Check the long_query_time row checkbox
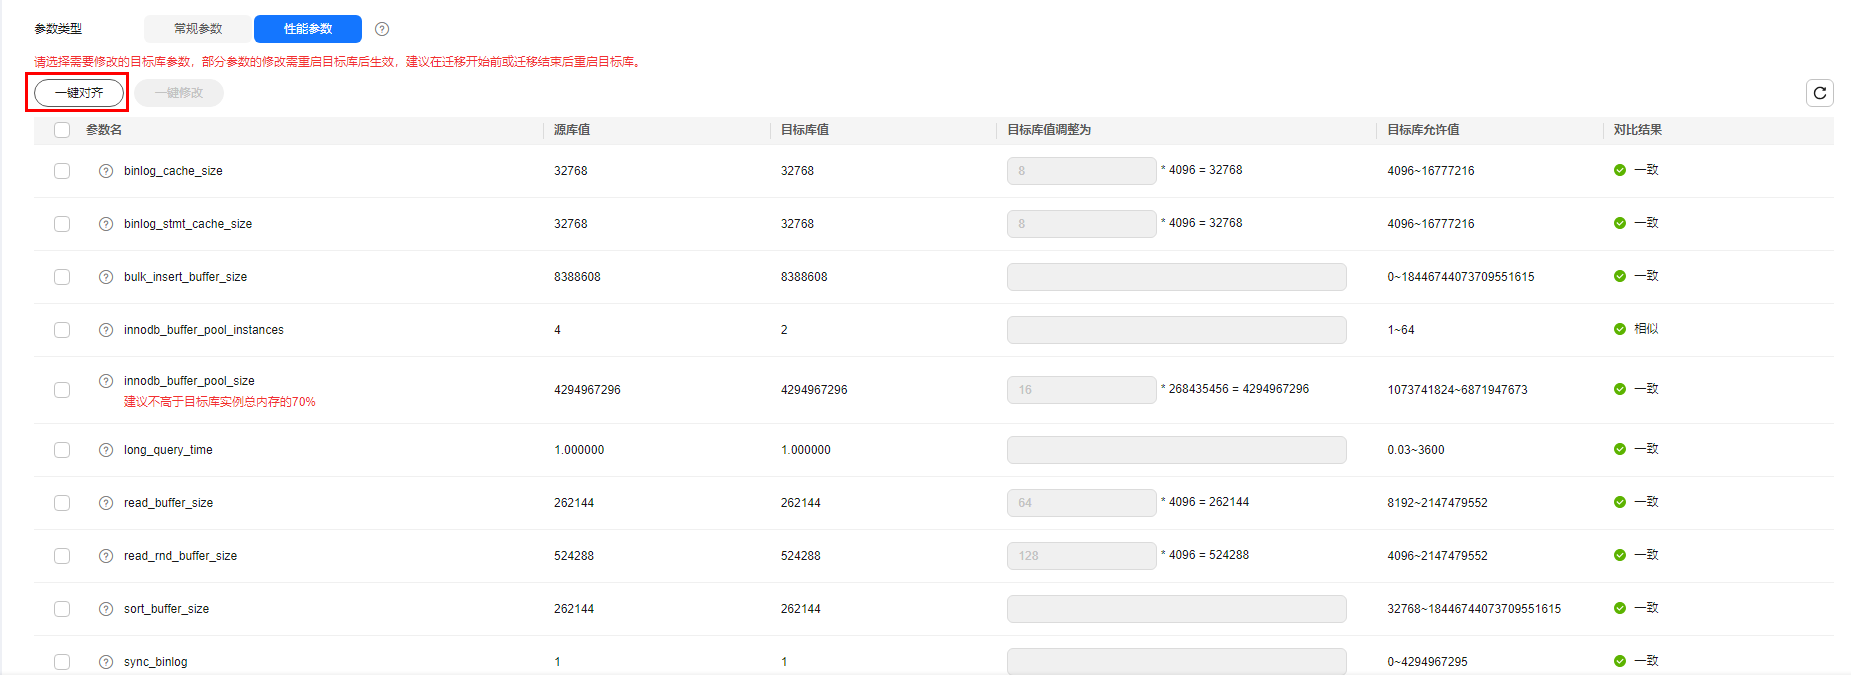 (x=62, y=450)
